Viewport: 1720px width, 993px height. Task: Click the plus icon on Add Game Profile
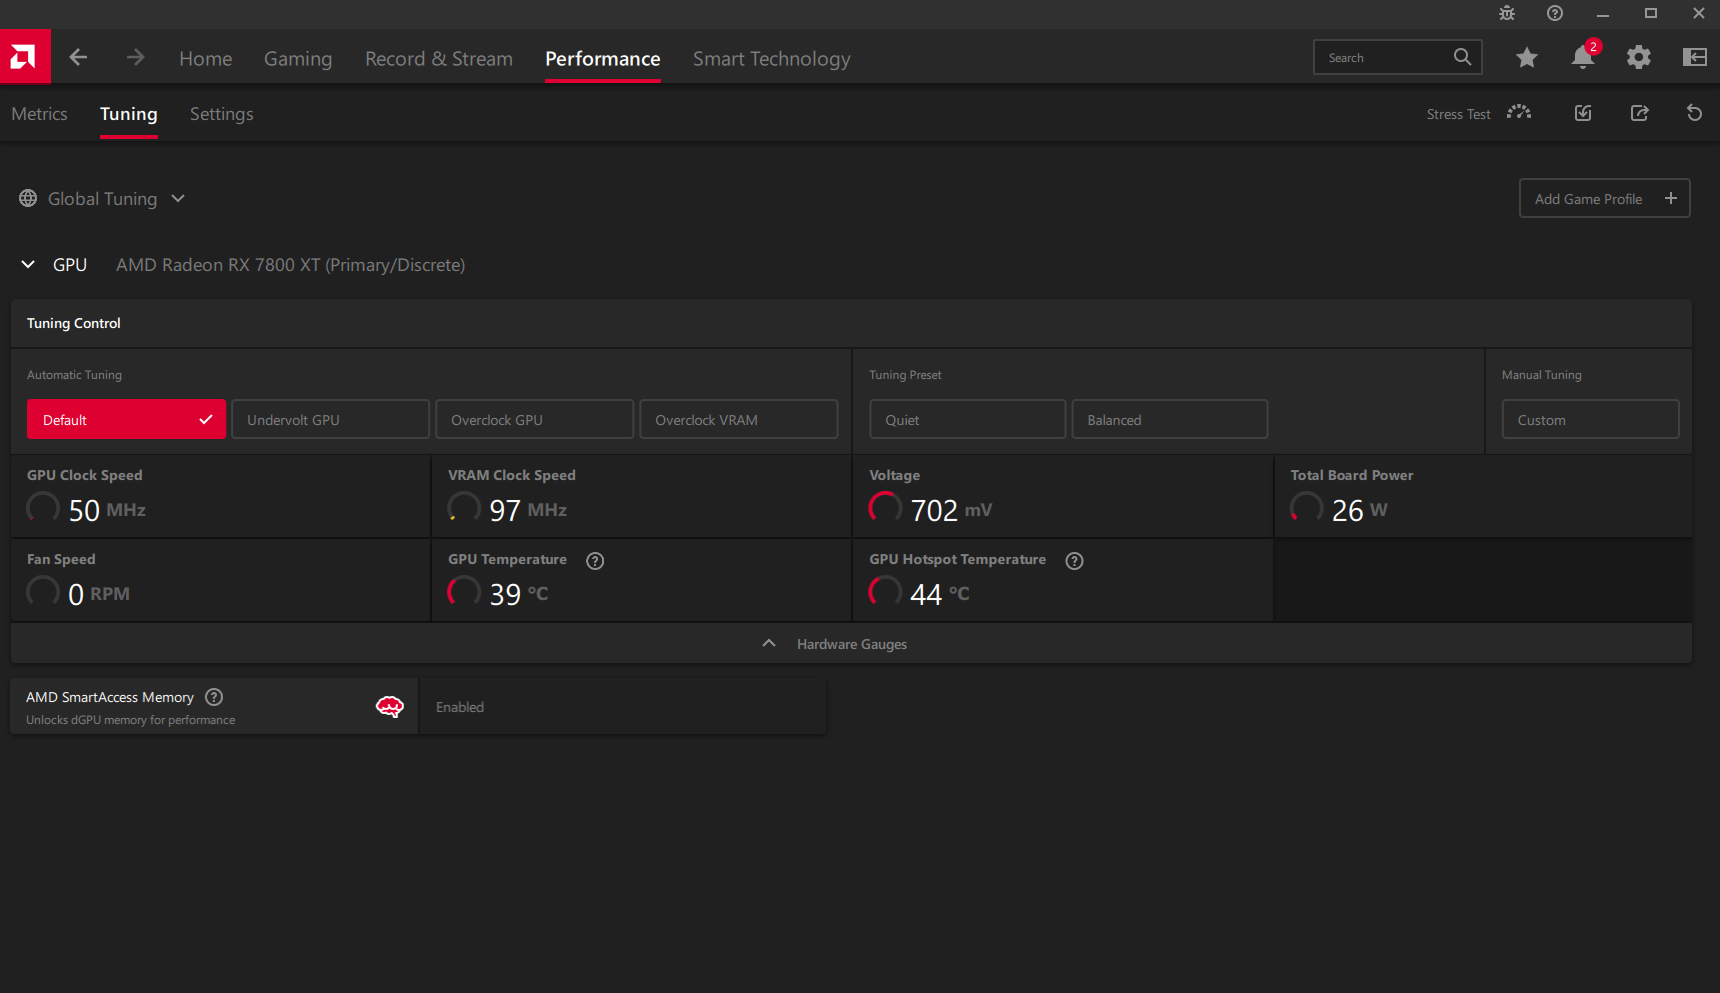1671,198
